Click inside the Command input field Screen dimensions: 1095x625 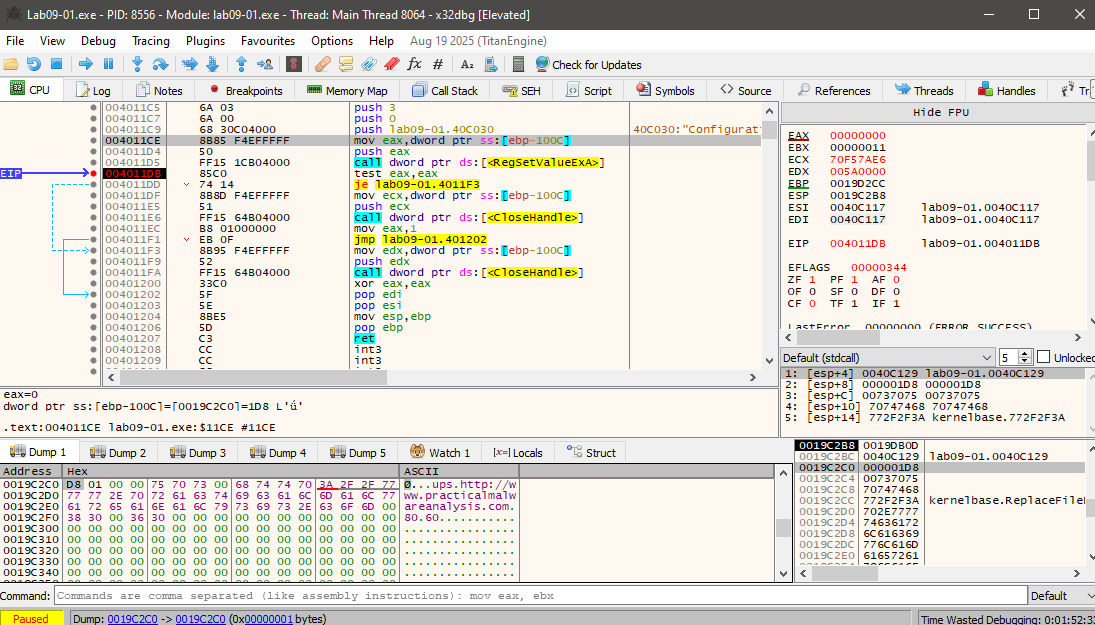(540, 595)
